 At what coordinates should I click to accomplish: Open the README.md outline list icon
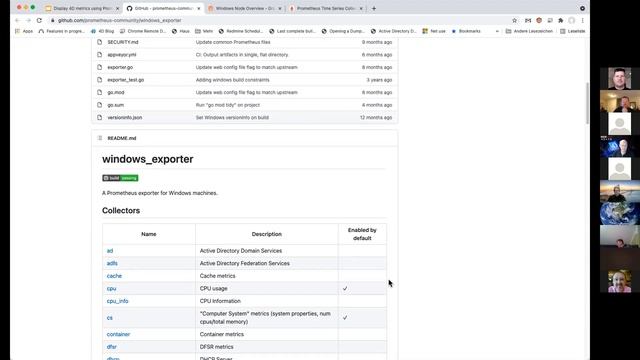pyautogui.click(x=100, y=138)
